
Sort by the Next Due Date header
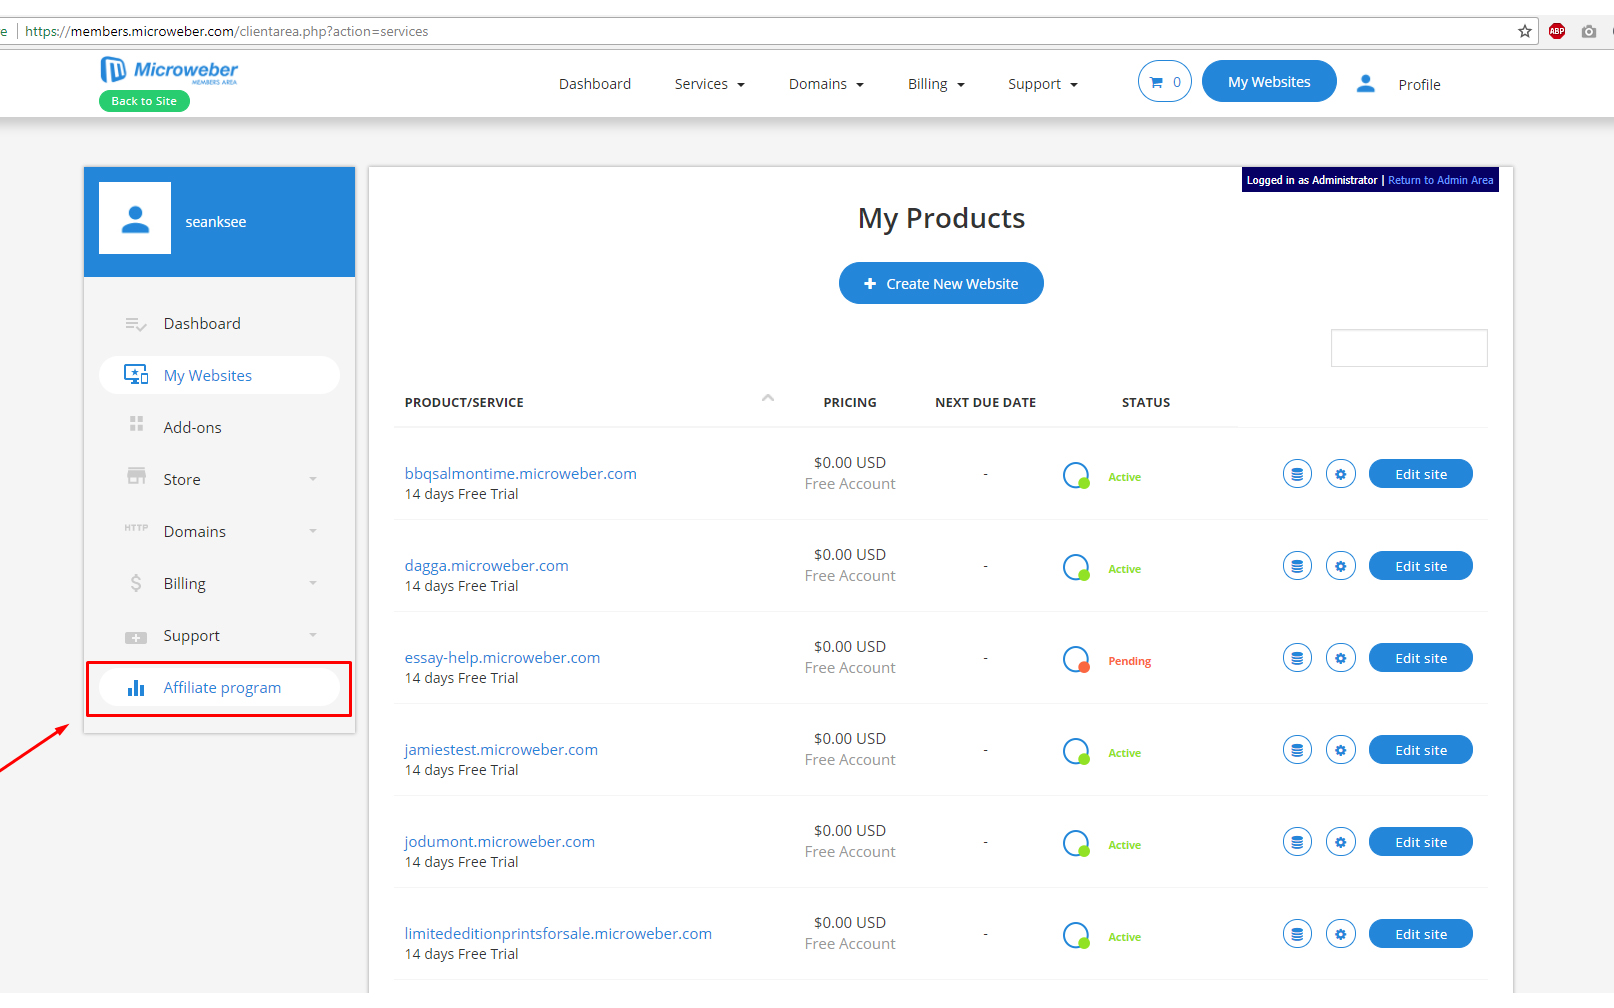[985, 402]
